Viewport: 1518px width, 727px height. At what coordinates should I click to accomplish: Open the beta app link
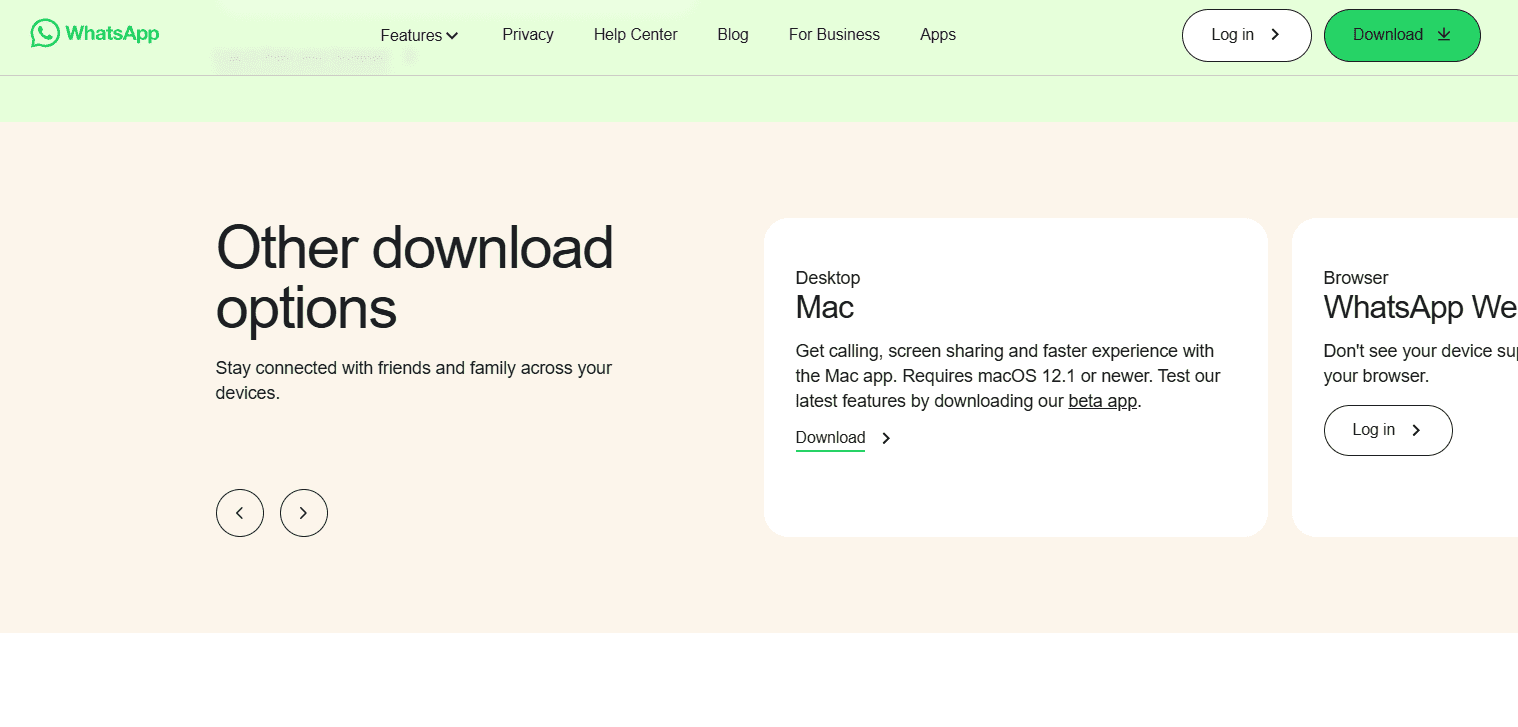(x=1102, y=401)
